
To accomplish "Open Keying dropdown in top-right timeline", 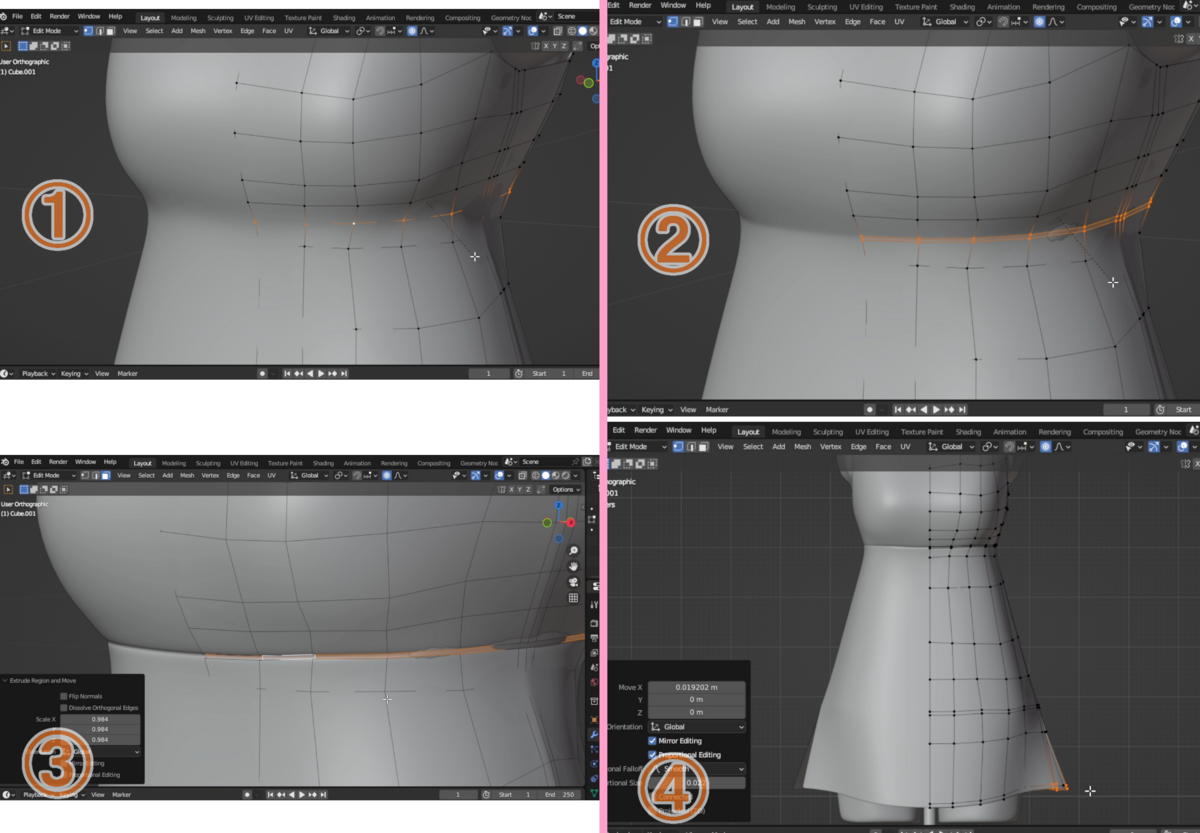I will (657, 409).
